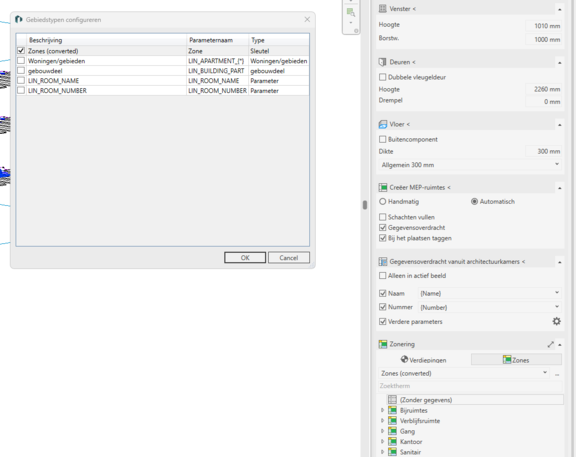The height and width of the screenshot is (457, 576).
Task: Click the Zoektherm search field
Action: [470, 386]
